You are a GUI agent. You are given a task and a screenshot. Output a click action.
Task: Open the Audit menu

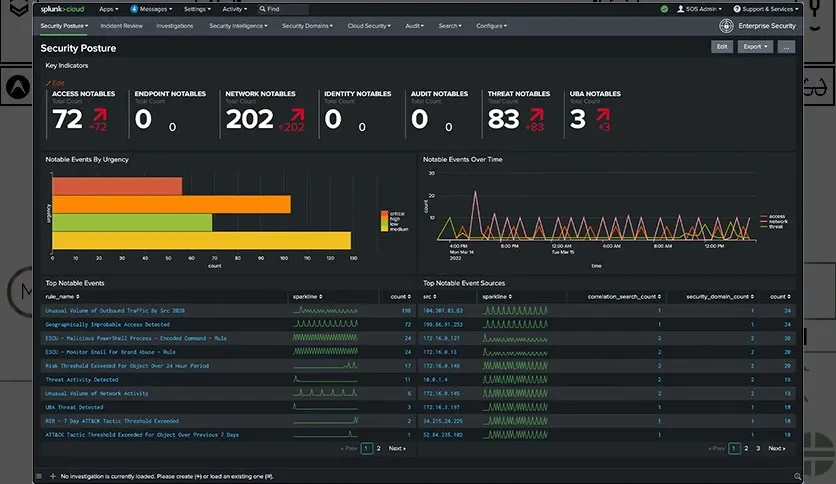(414, 26)
